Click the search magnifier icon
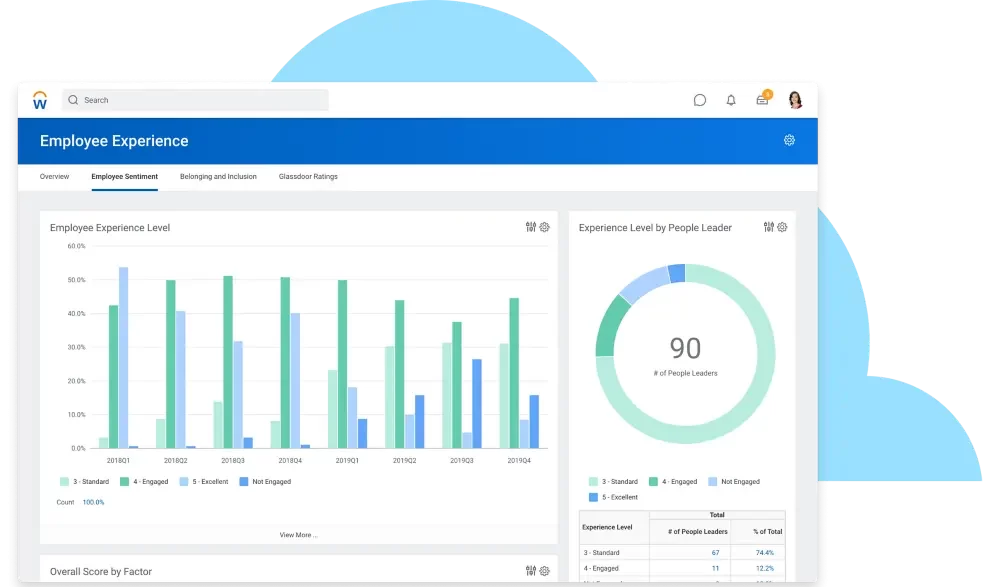 (x=72, y=100)
